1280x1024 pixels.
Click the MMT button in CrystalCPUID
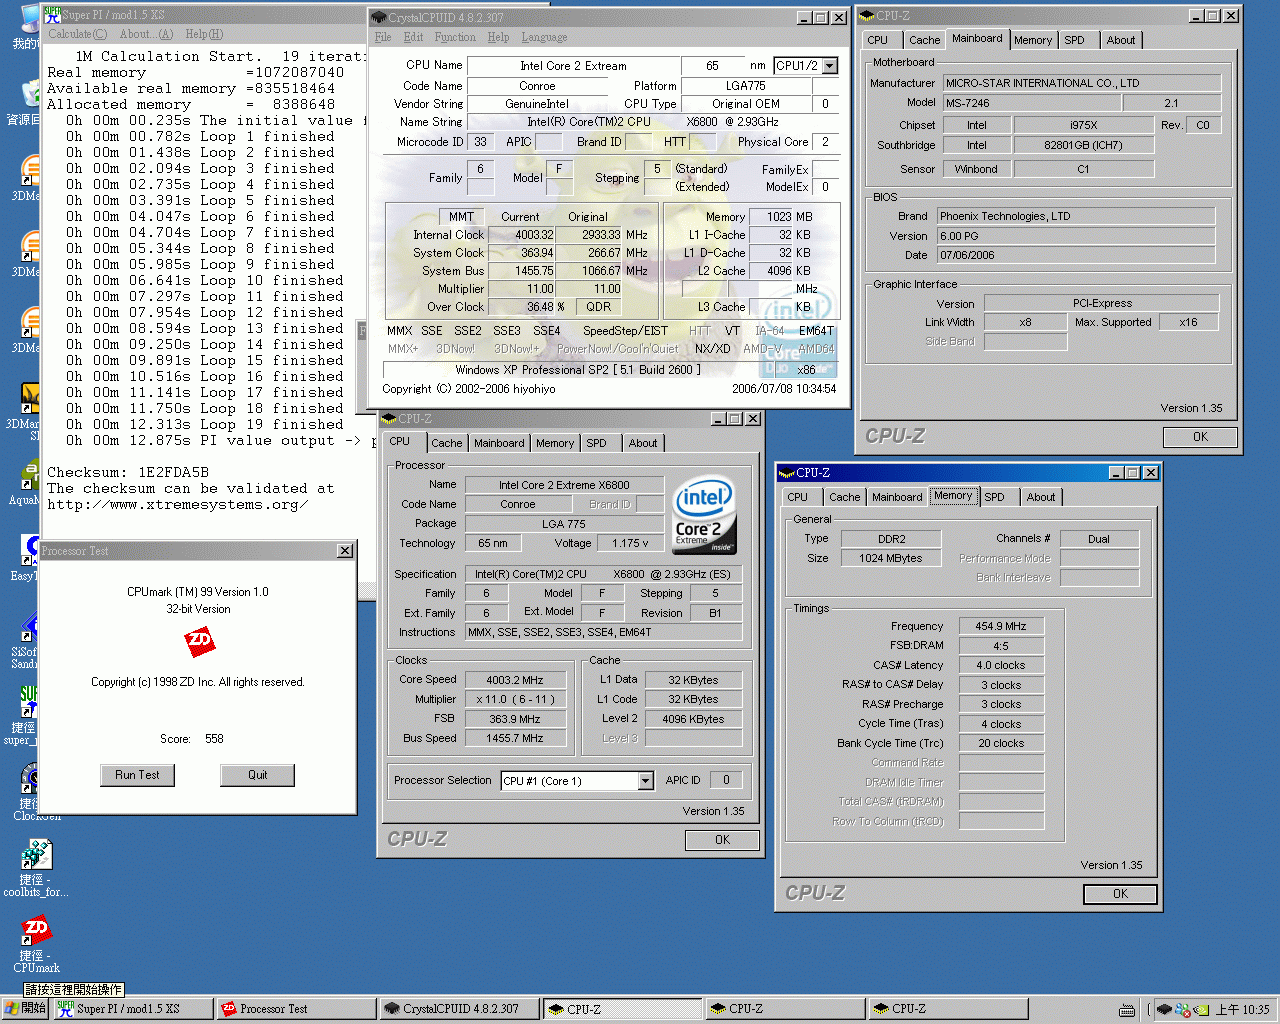point(461,216)
